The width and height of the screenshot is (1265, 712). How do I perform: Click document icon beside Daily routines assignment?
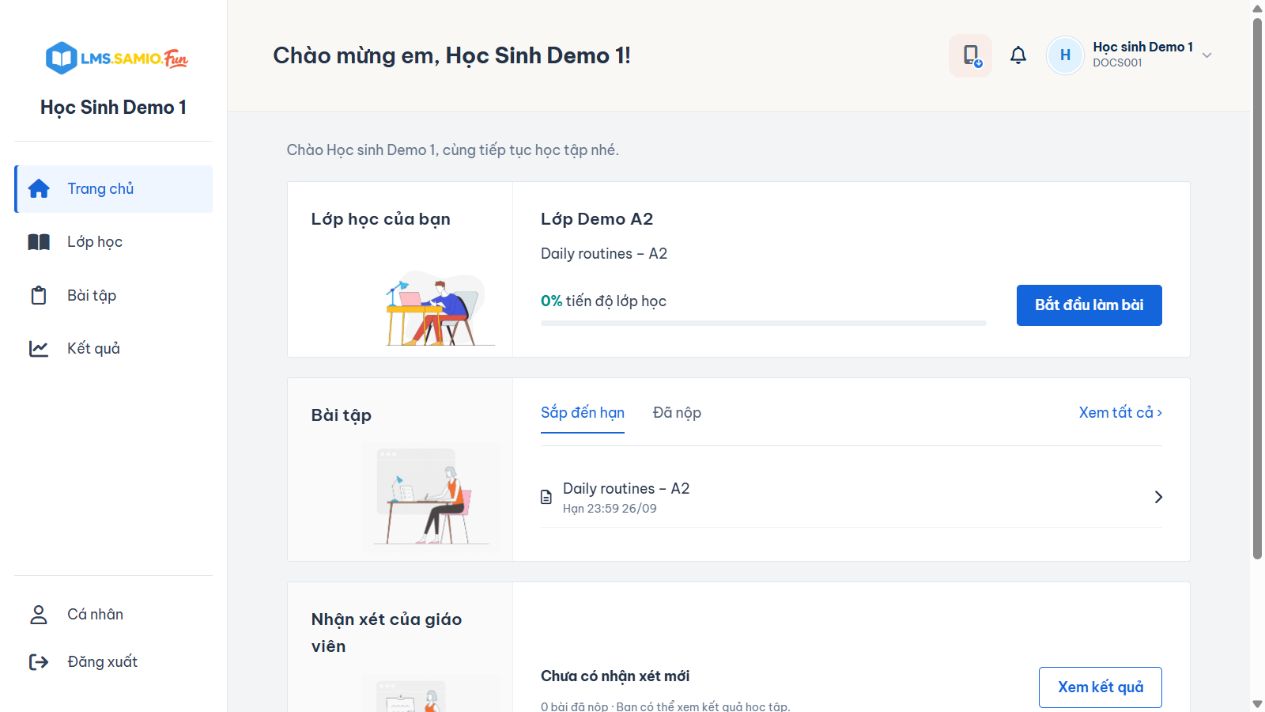coord(546,497)
